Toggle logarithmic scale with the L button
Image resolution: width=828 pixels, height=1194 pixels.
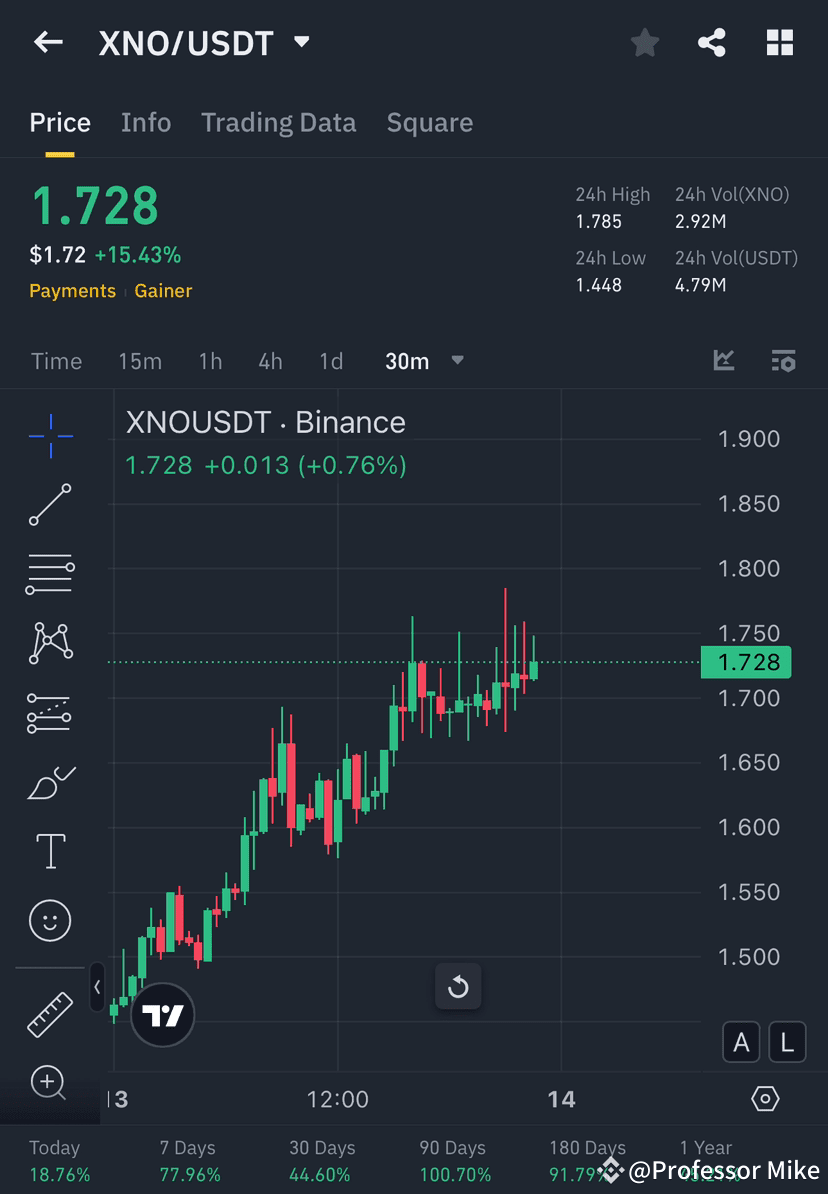[x=787, y=1042]
